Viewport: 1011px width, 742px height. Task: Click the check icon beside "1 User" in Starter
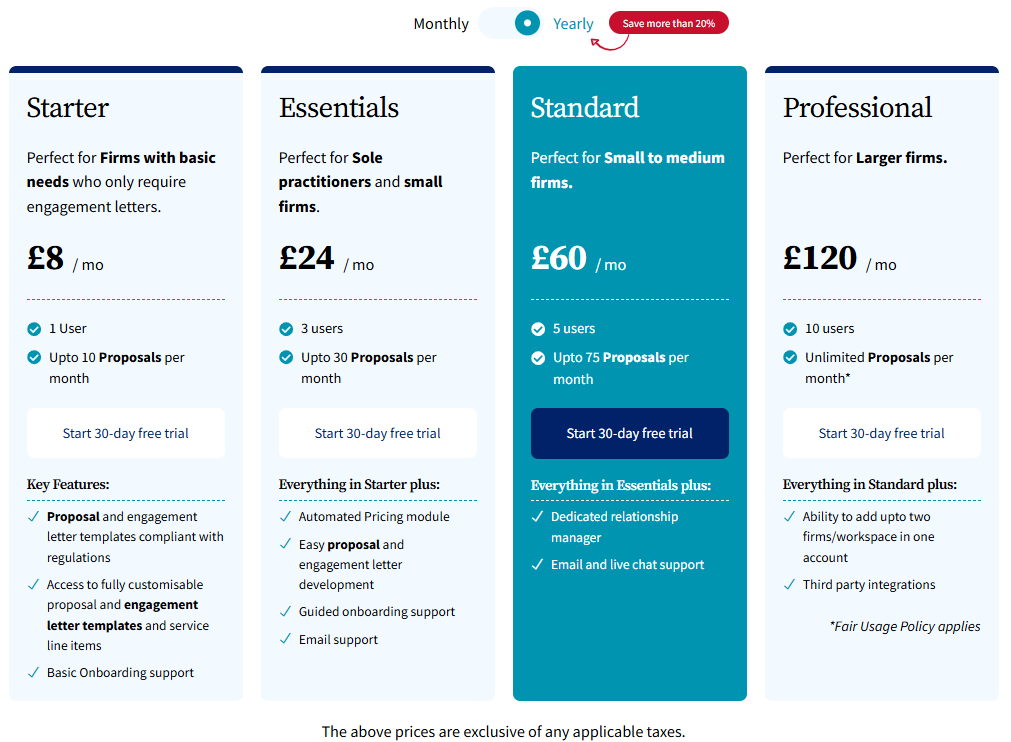tap(34, 328)
